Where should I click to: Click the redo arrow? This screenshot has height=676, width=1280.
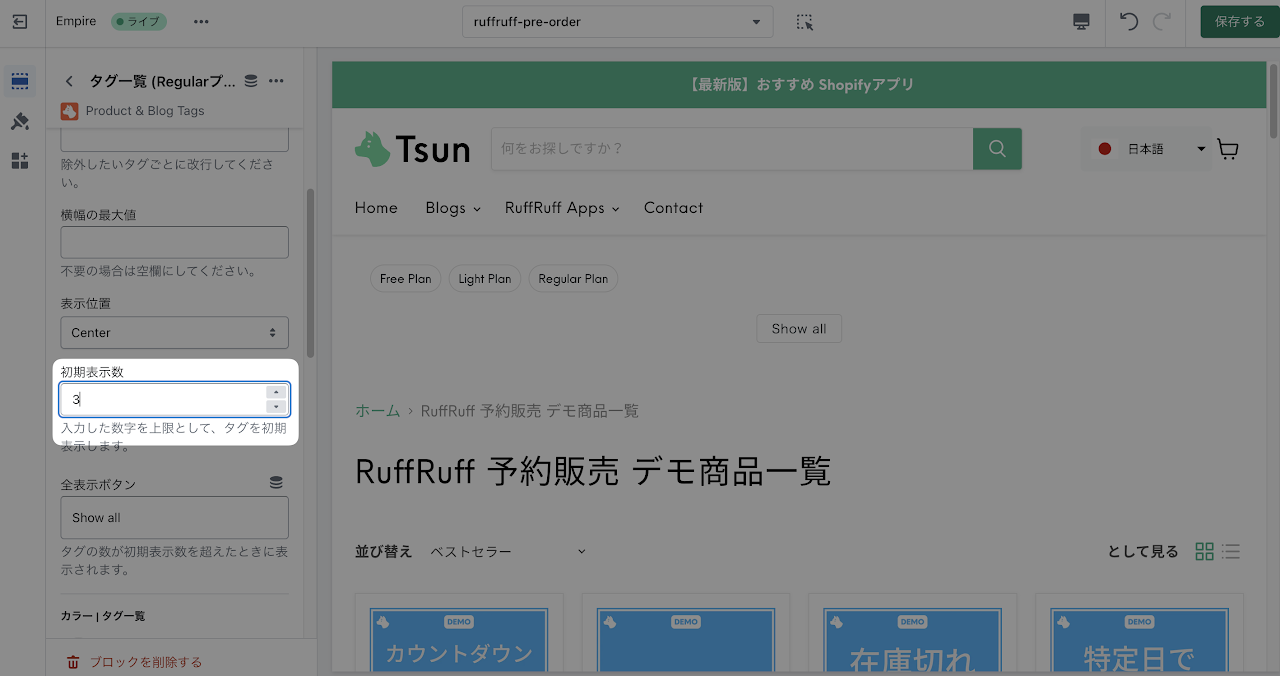1162,22
